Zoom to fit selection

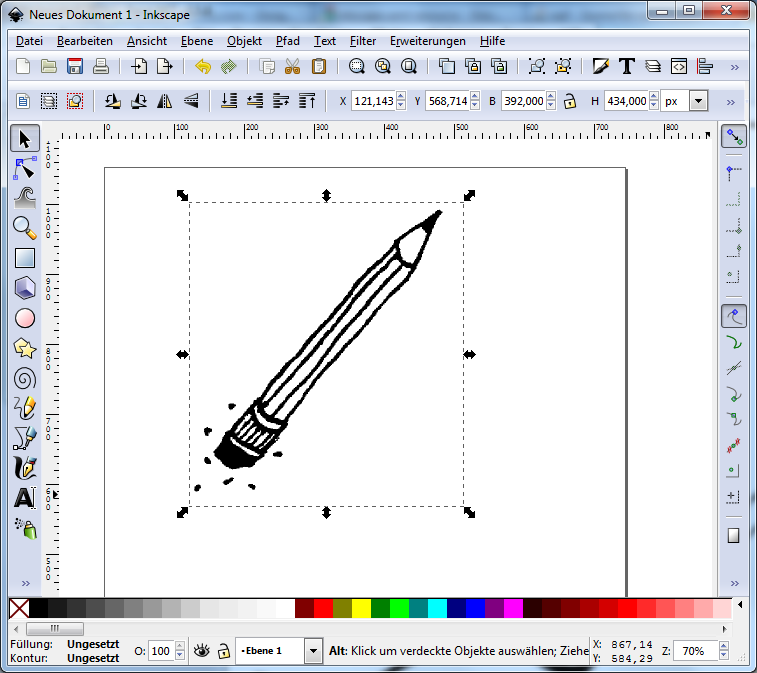tap(357, 66)
